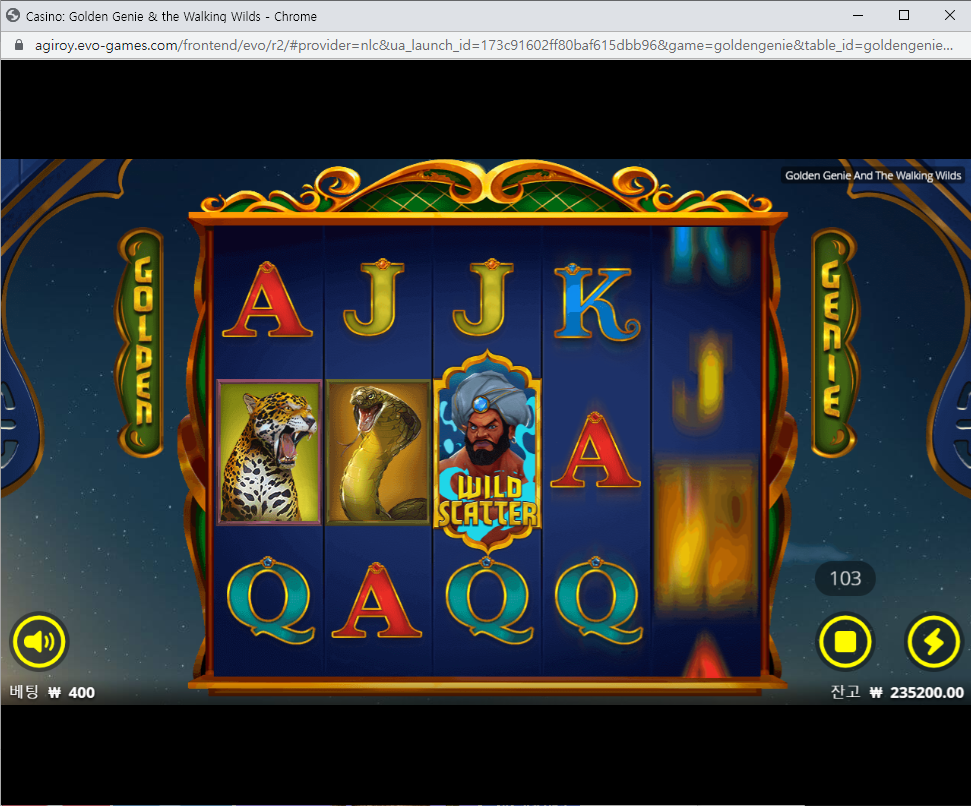Click the Q symbol at bottom of reel one
This screenshot has width=971, height=806.
270,600
